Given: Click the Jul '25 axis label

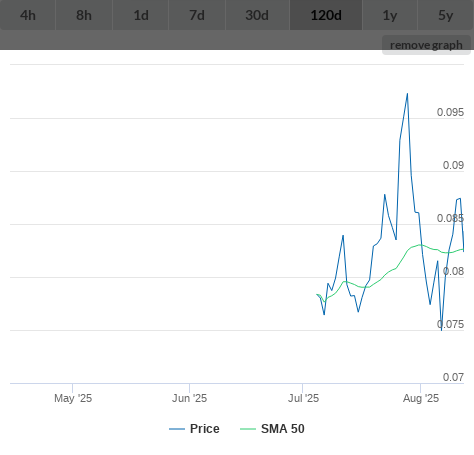Looking at the screenshot, I should click(303, 398).
